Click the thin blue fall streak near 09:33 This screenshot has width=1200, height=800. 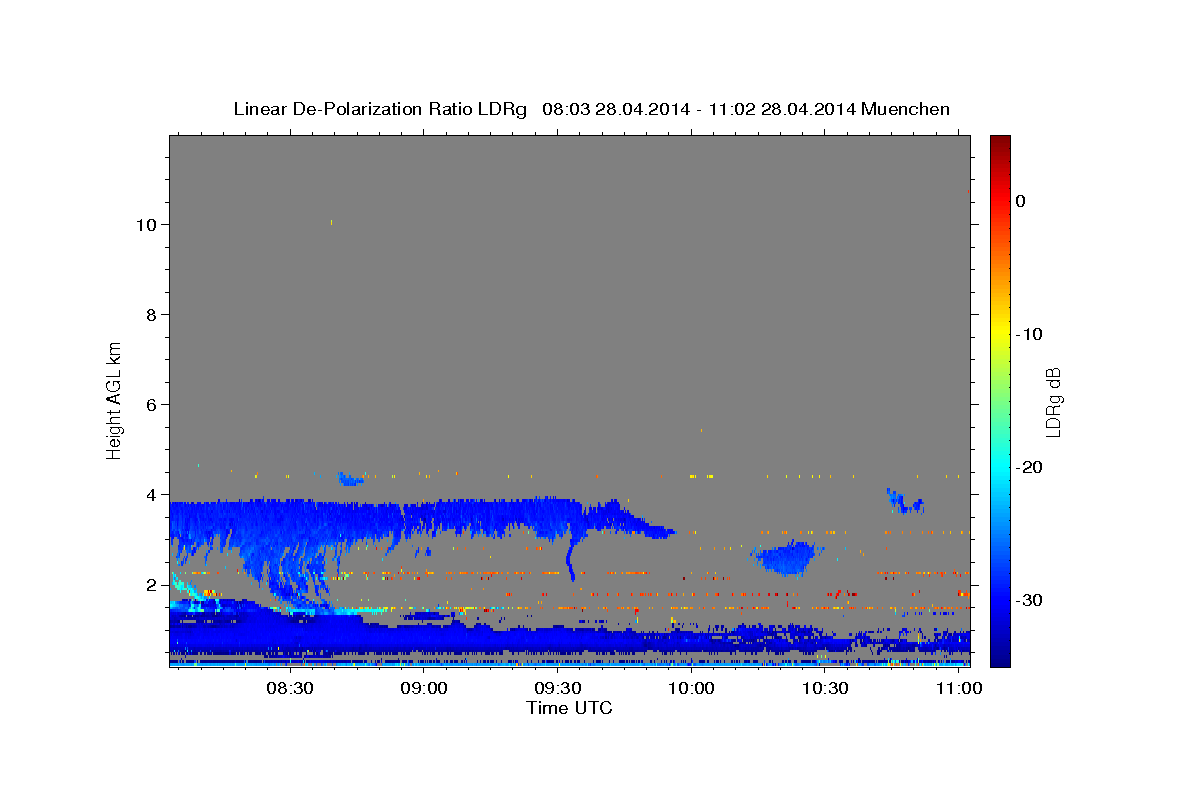[572, 560]
